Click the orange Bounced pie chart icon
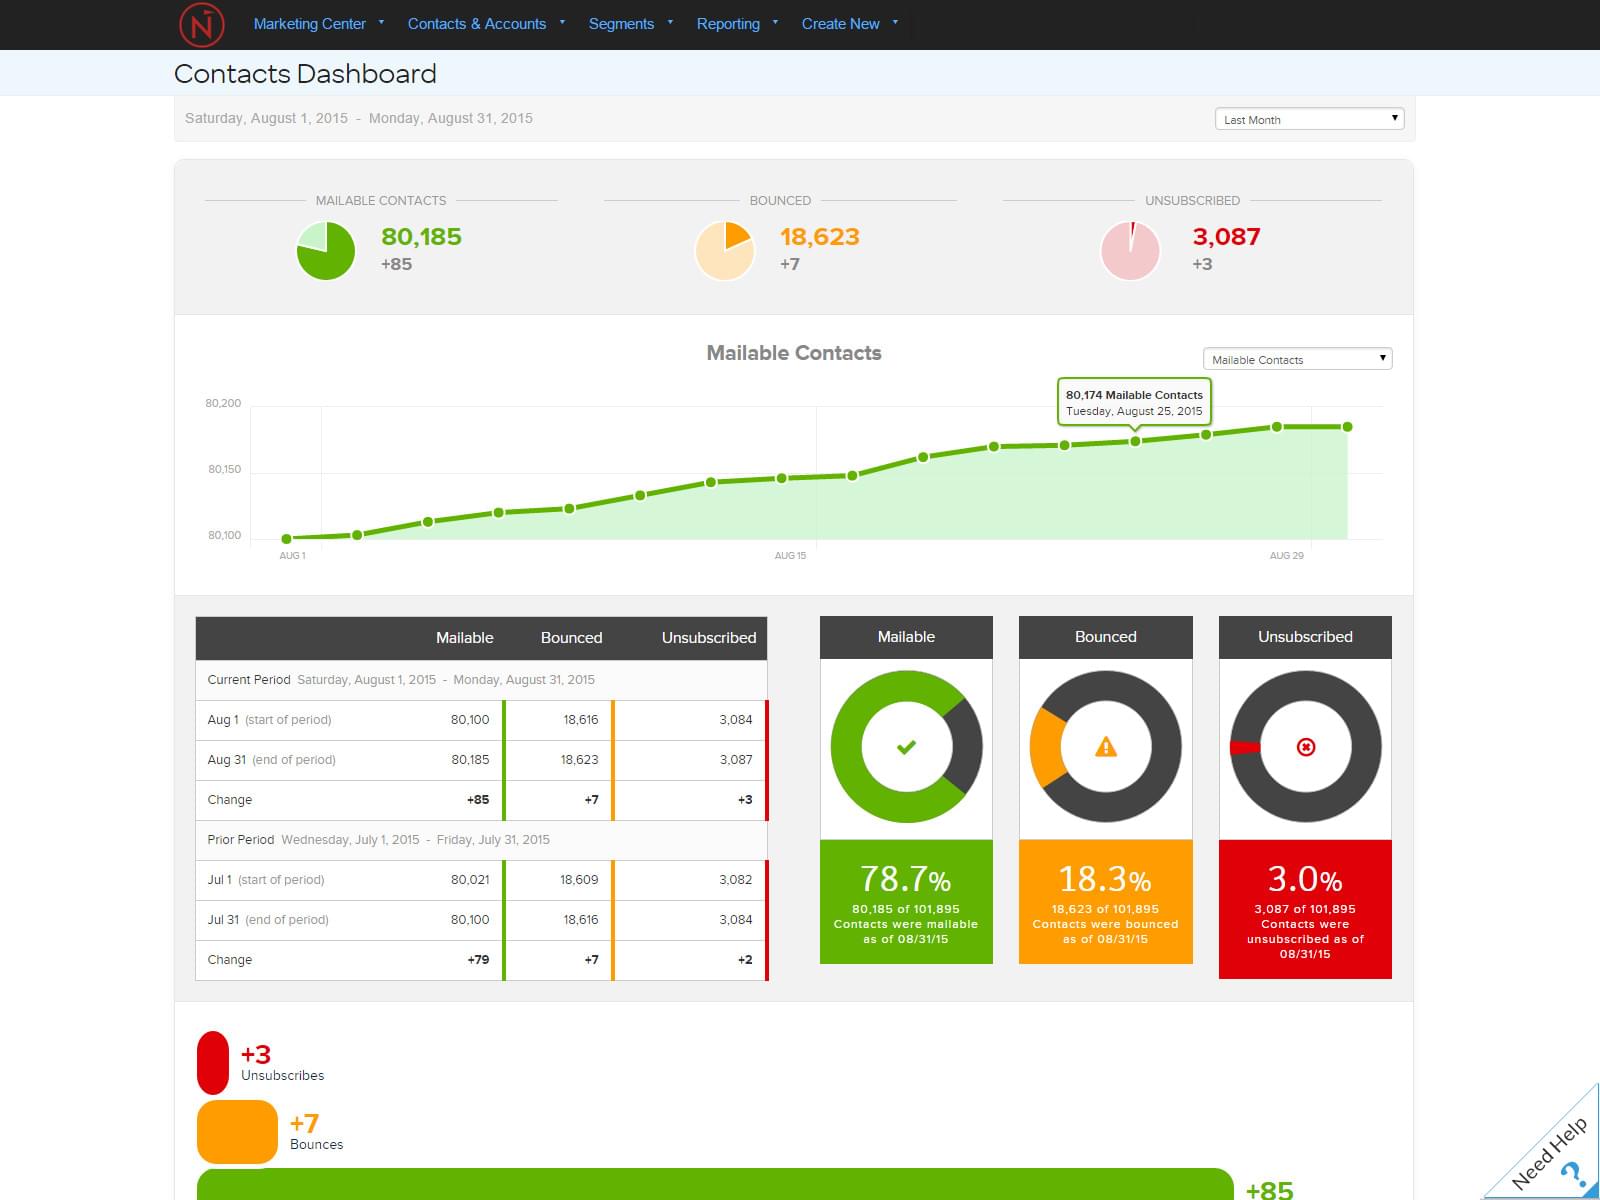Screen dimensions: 1600x1200 [x=725, y=249]
